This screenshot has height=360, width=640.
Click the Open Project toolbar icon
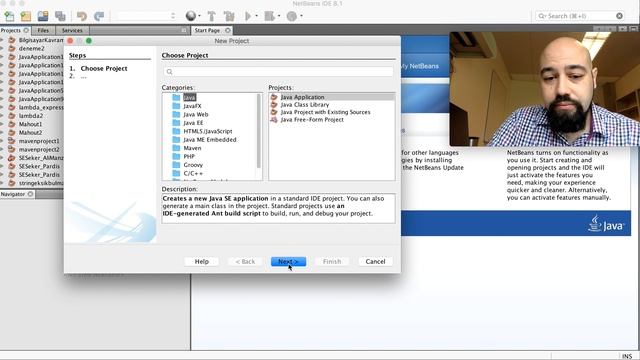[43, 16]
